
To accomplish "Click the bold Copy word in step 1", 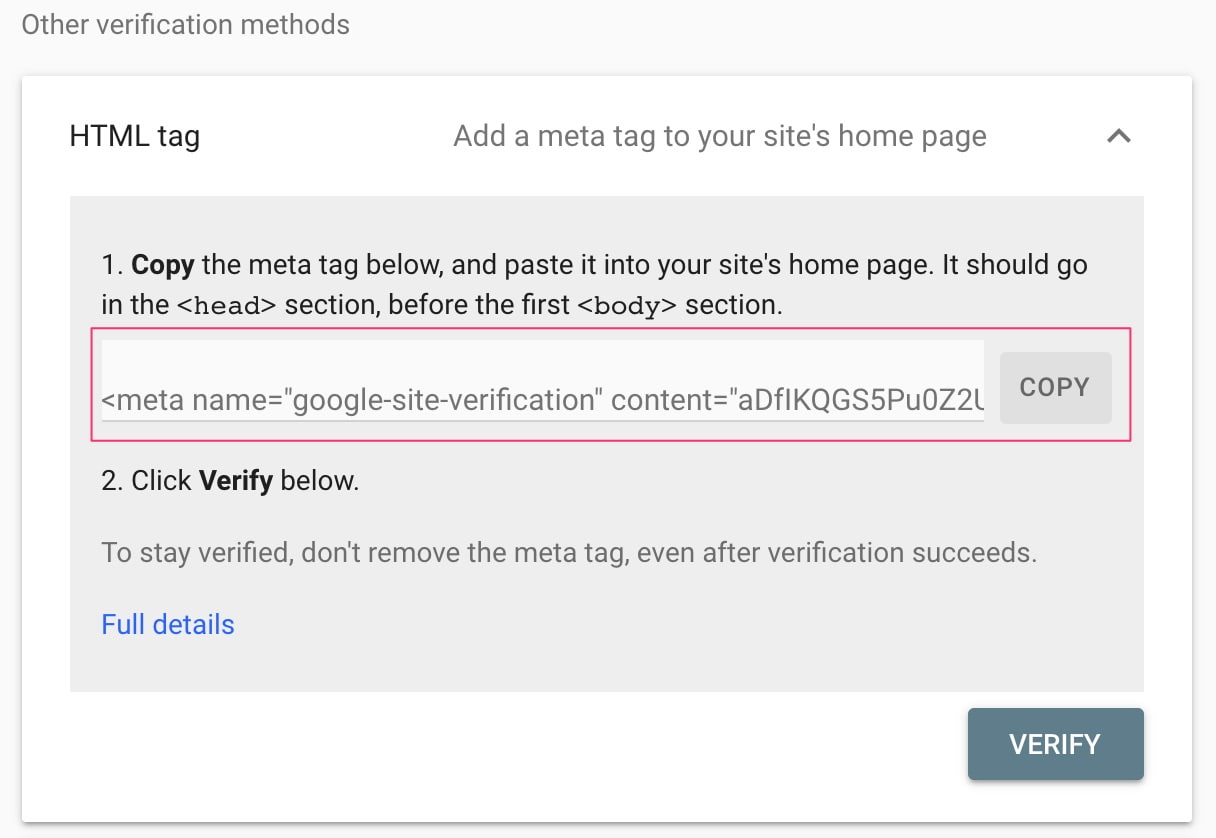I will 163,265.
